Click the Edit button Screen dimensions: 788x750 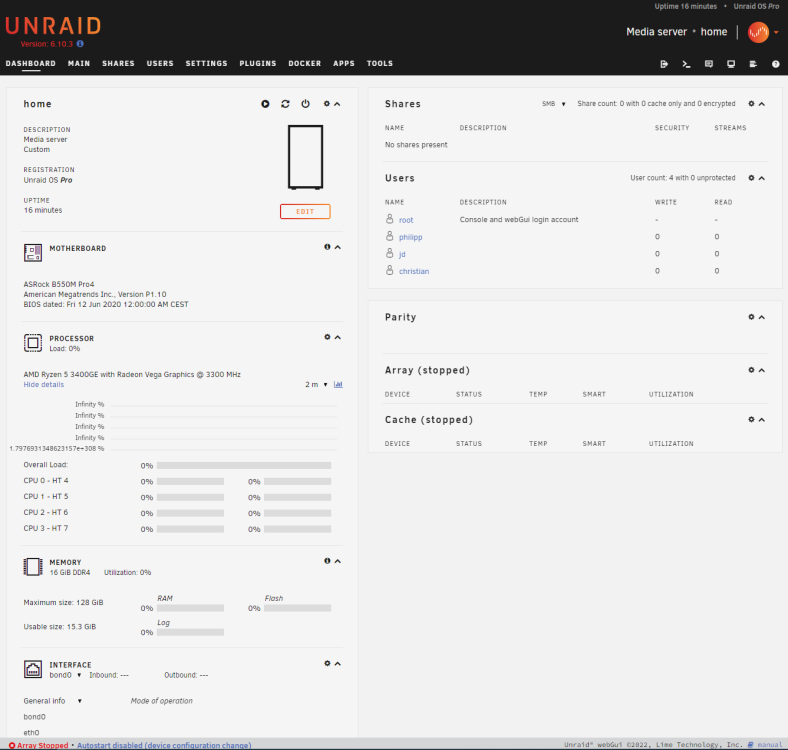pyautogui.click(x=305, y=212)
